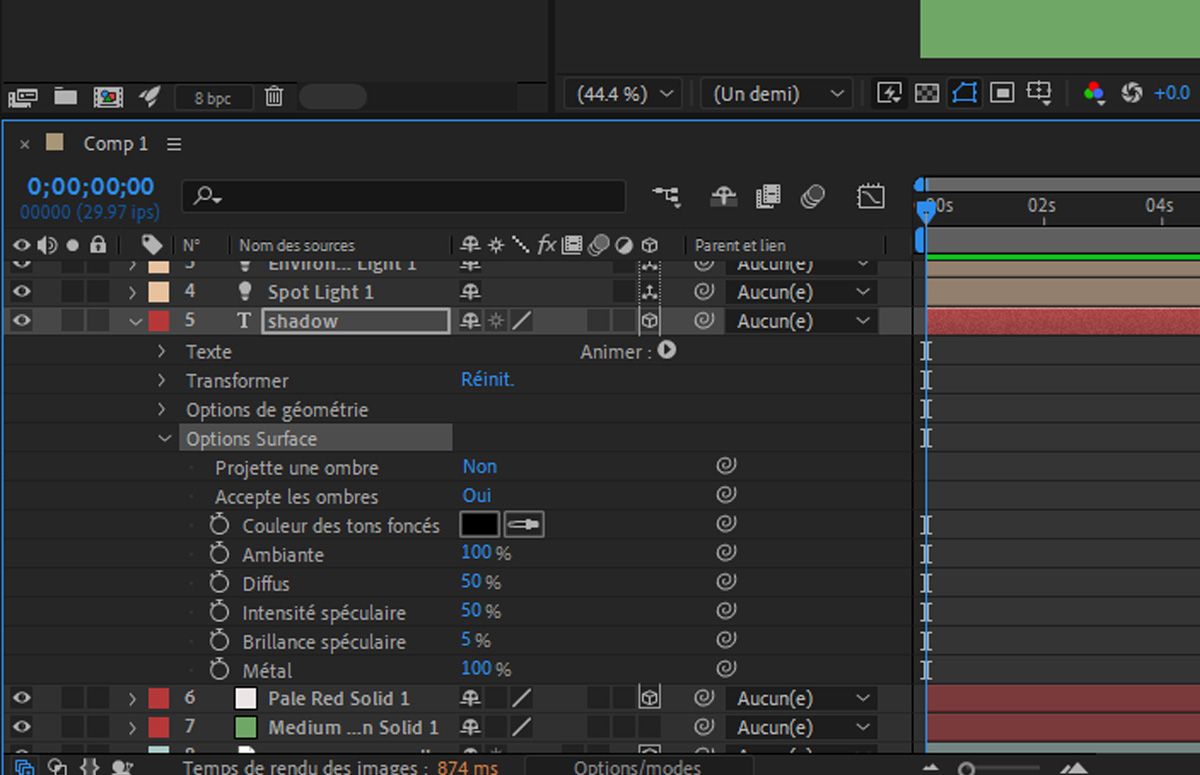The image size is (1200, 775).
Task: Click the Nom des sources column header
Action: [296, 245]
